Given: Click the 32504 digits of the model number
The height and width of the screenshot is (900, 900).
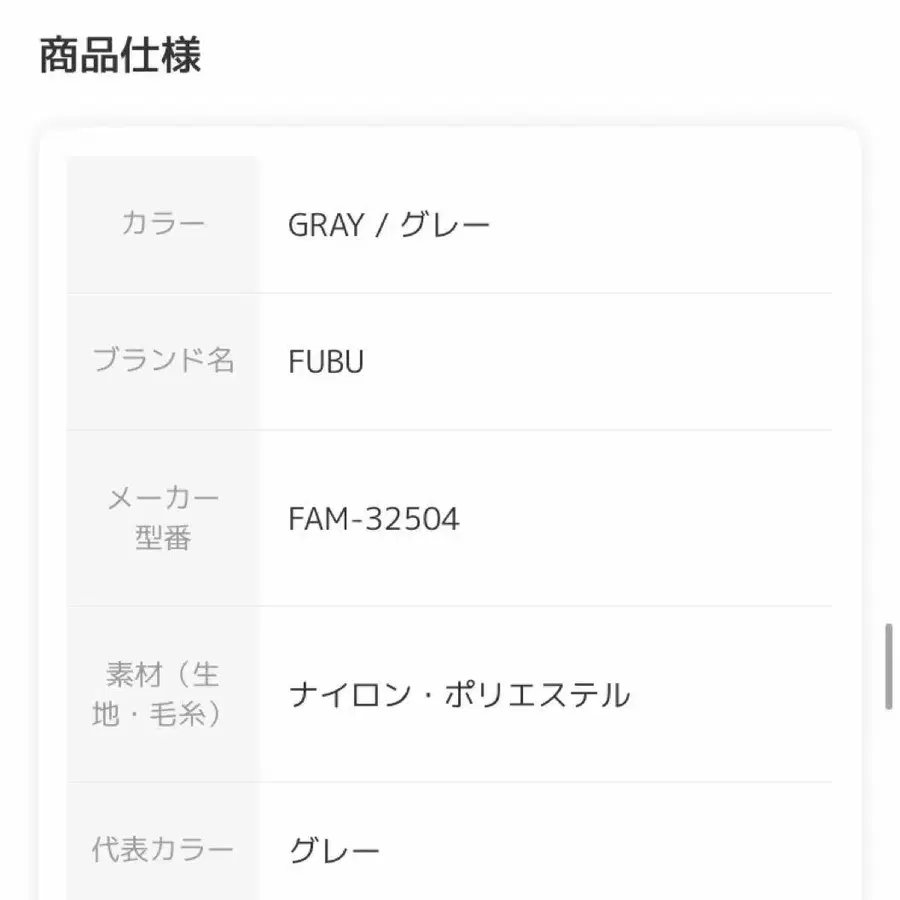Looking at the screenshot, I should pyautogui.click(x=410, y=520).
